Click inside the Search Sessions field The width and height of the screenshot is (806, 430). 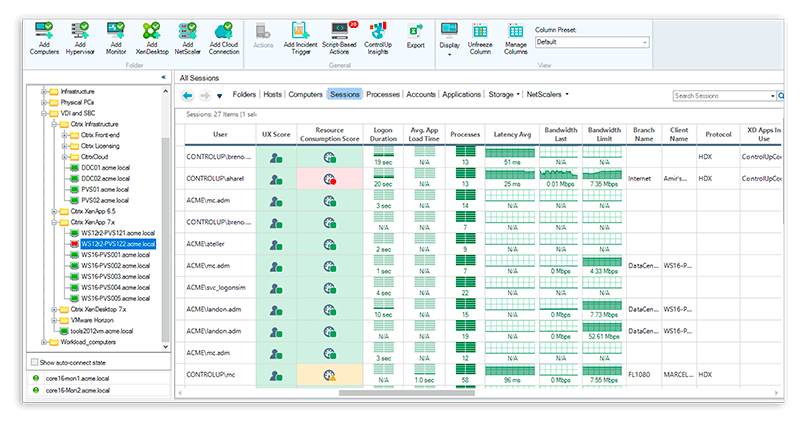(x=721, y=96)
